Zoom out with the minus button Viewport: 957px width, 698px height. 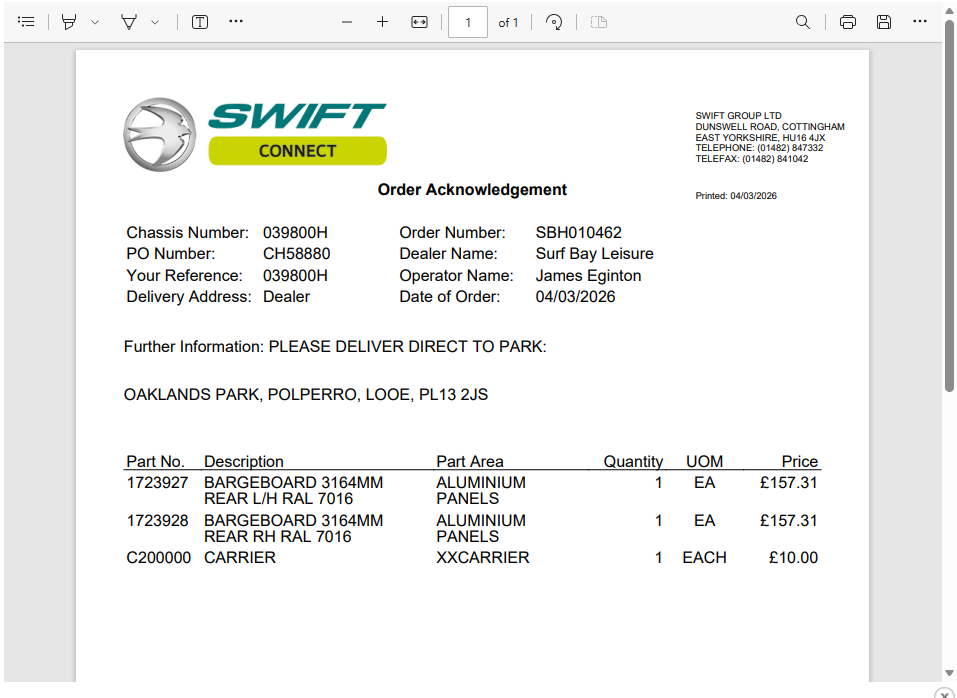pyautogui.click(x=347, y=22)
